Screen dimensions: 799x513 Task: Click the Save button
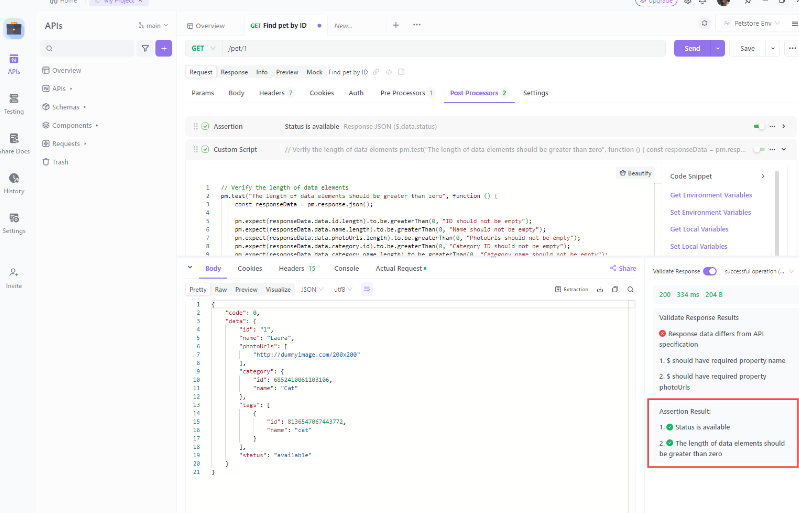(x=748, y=48)
